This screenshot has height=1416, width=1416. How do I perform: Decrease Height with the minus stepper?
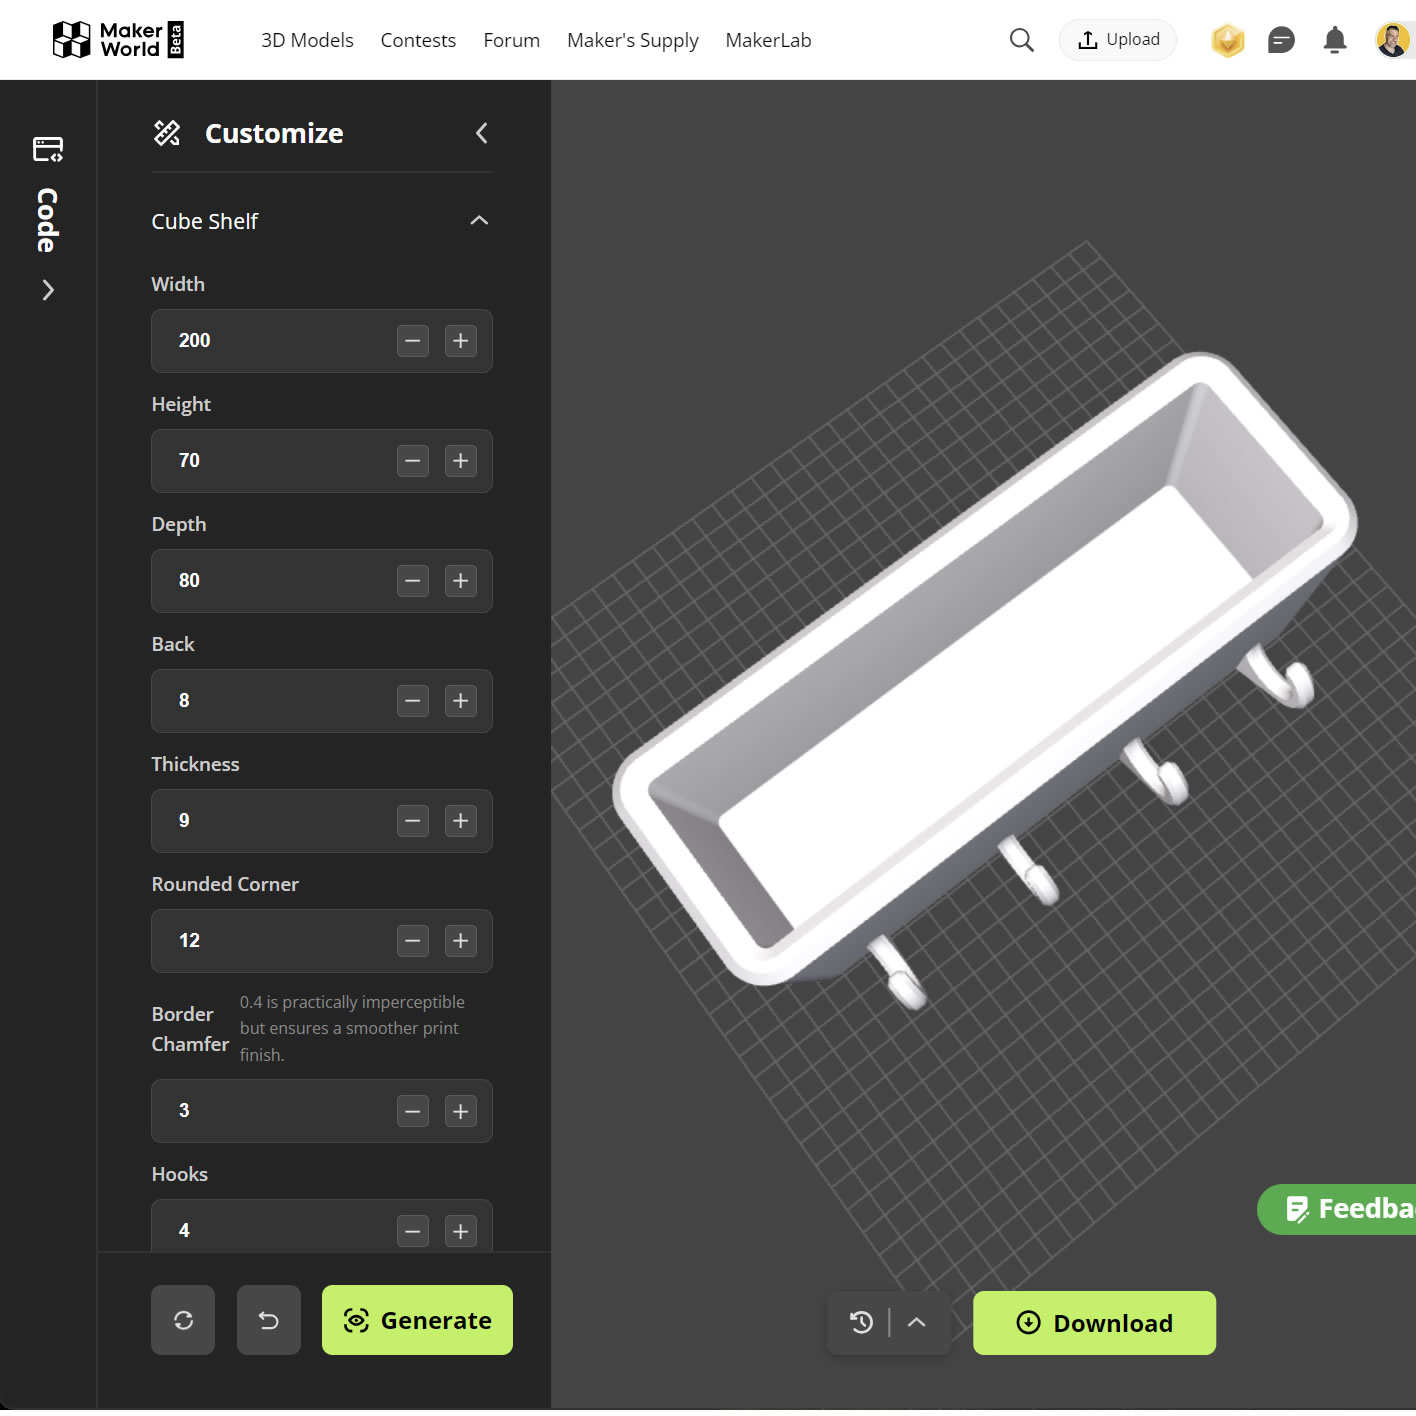412,461
